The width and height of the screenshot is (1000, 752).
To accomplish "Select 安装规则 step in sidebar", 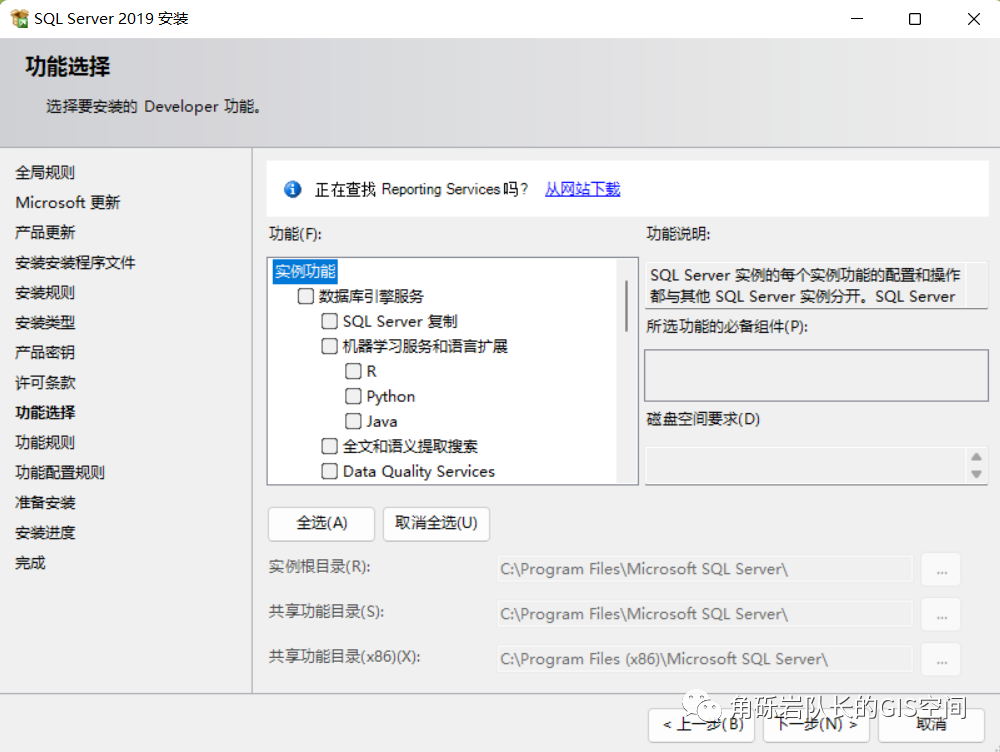I will pos(45,292).
